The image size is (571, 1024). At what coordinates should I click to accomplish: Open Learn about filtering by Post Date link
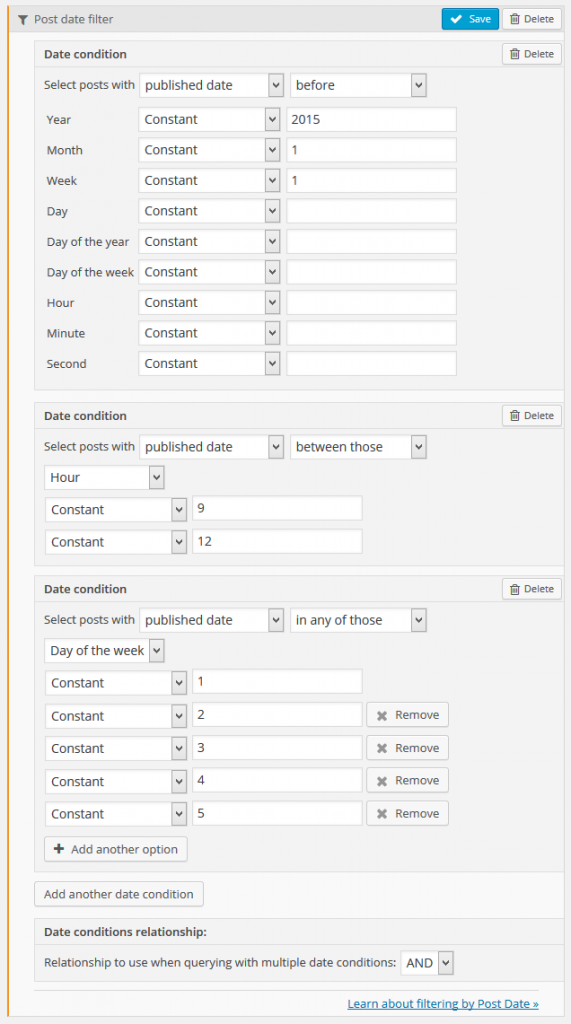point(443,1003)
